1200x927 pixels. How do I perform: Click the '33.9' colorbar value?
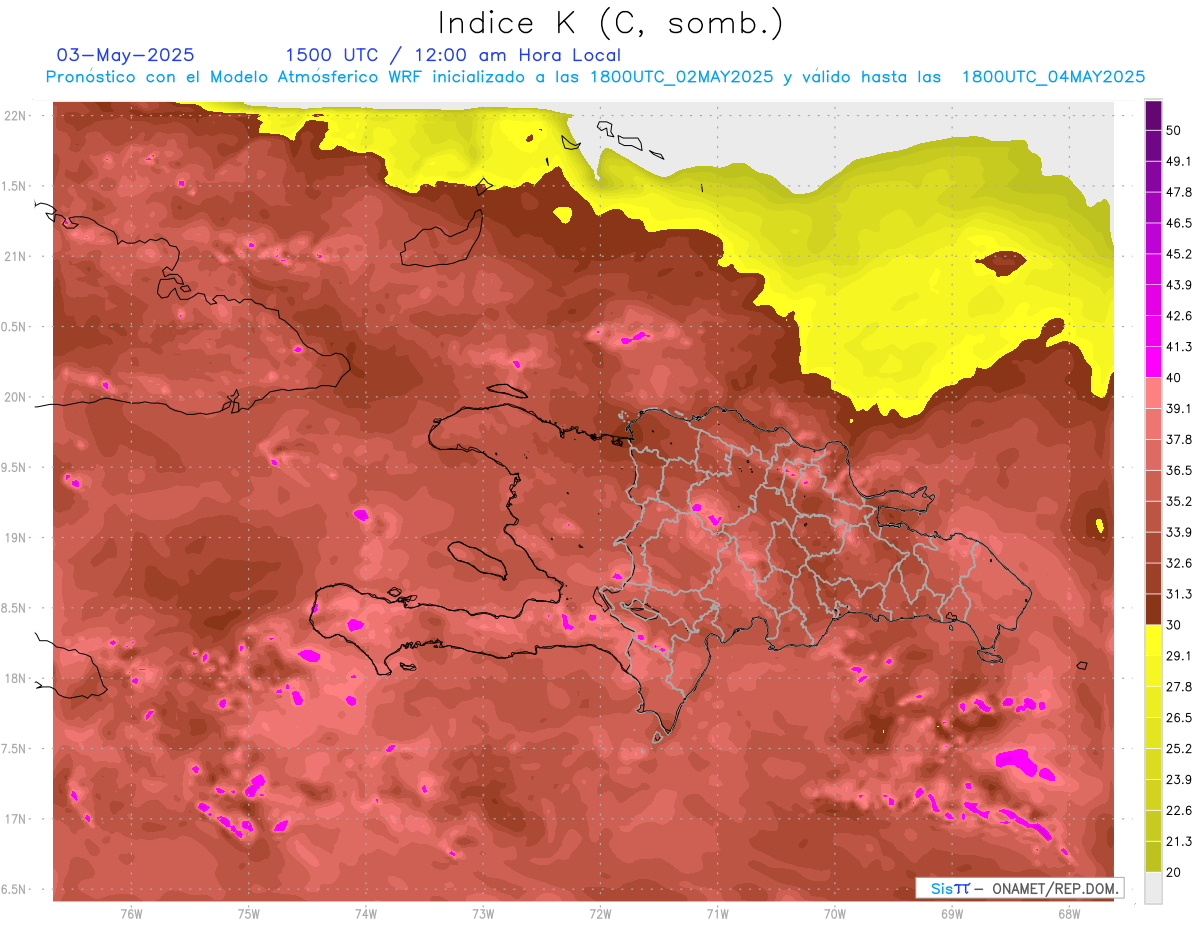click(x=1179, y=532)
